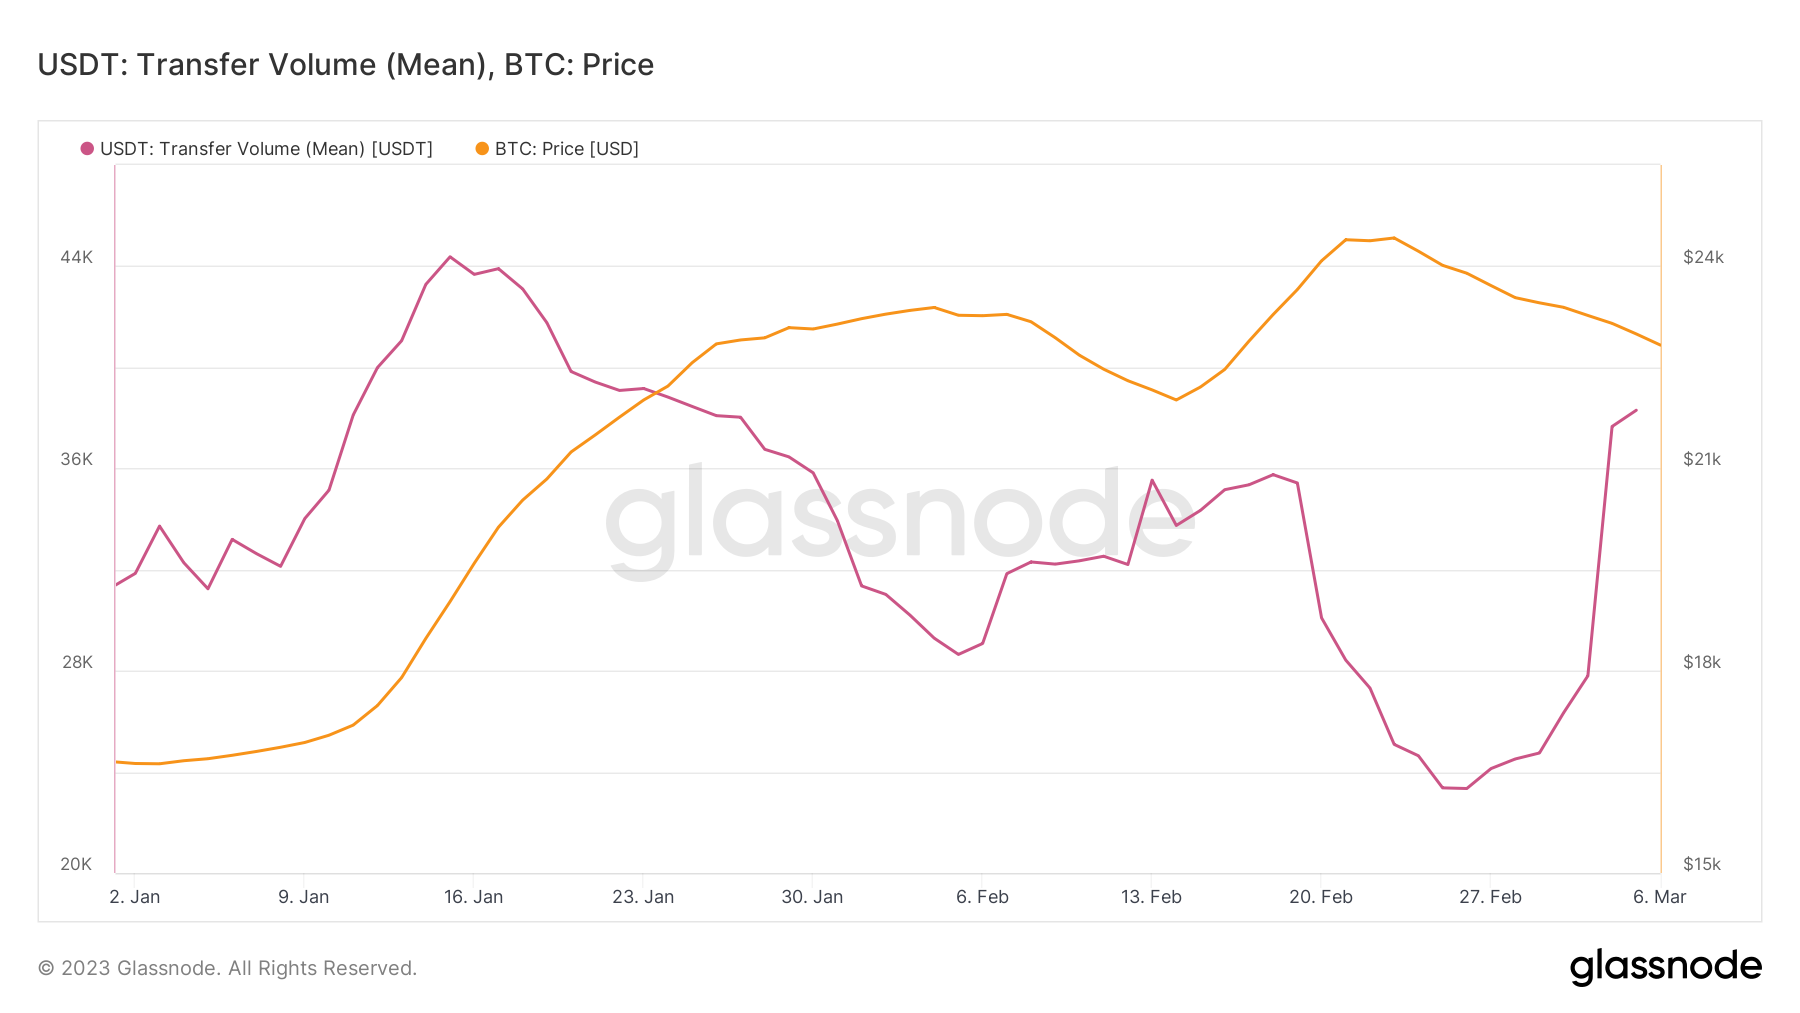Click the chart title text
The width and height of the screenshot is (1800, 1013).
click(346, 65)
